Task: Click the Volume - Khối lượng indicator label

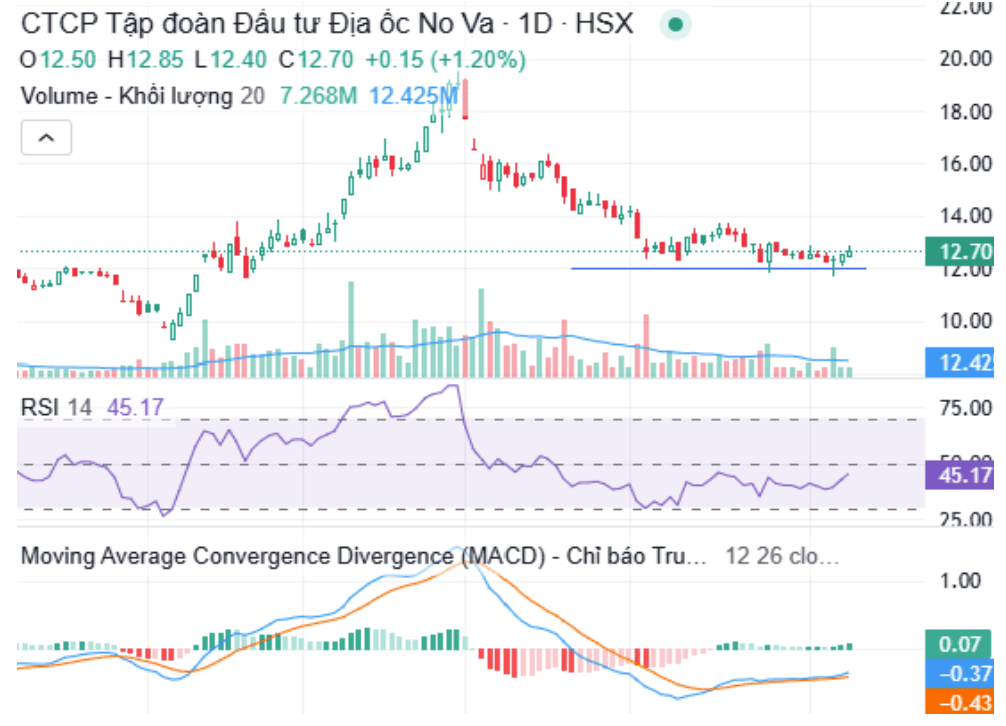Action: tap(126, 96)
